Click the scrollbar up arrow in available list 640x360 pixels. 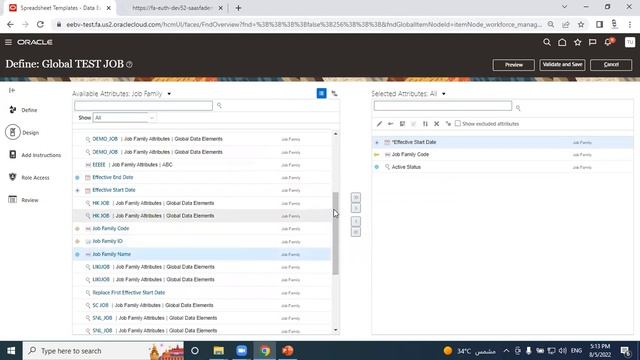(x=336, y=134)
